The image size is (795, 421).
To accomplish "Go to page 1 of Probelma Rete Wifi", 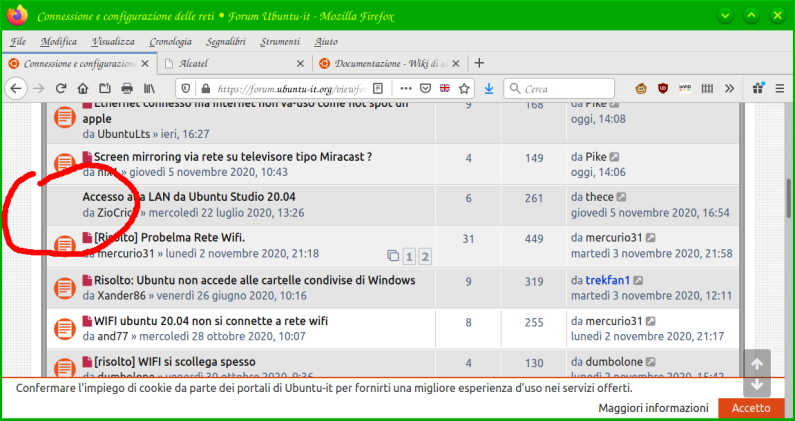I will tap(409, 257).
